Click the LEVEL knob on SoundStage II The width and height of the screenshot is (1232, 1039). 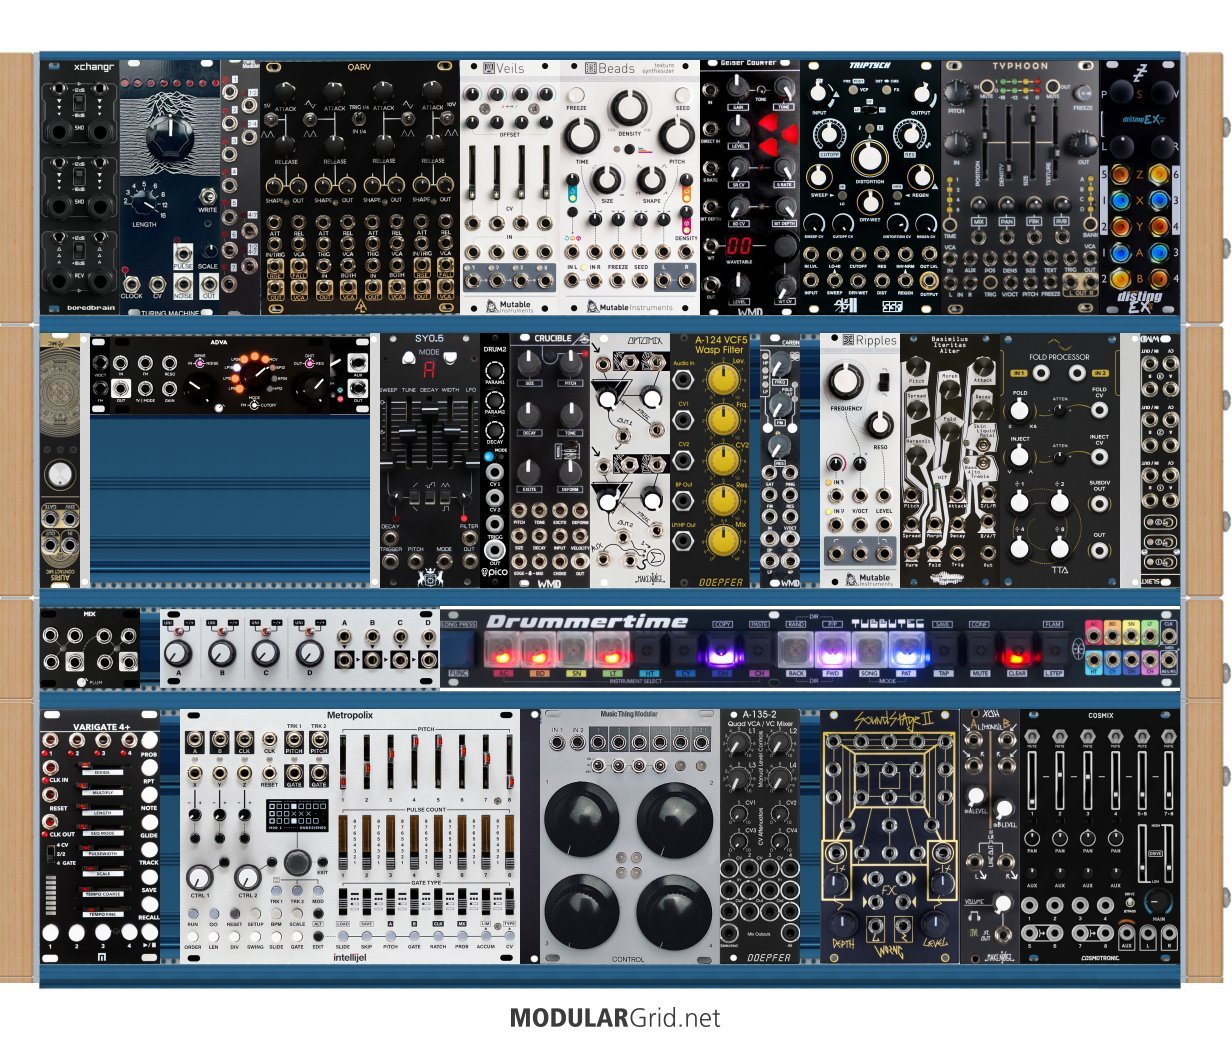tap(935, 923)
